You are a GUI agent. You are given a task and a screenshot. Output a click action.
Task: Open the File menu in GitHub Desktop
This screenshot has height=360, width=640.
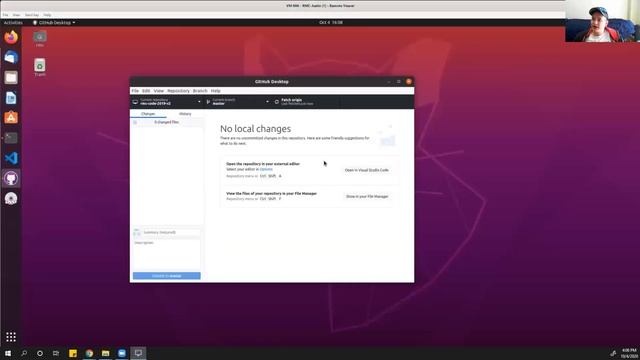tap(135, 91)
